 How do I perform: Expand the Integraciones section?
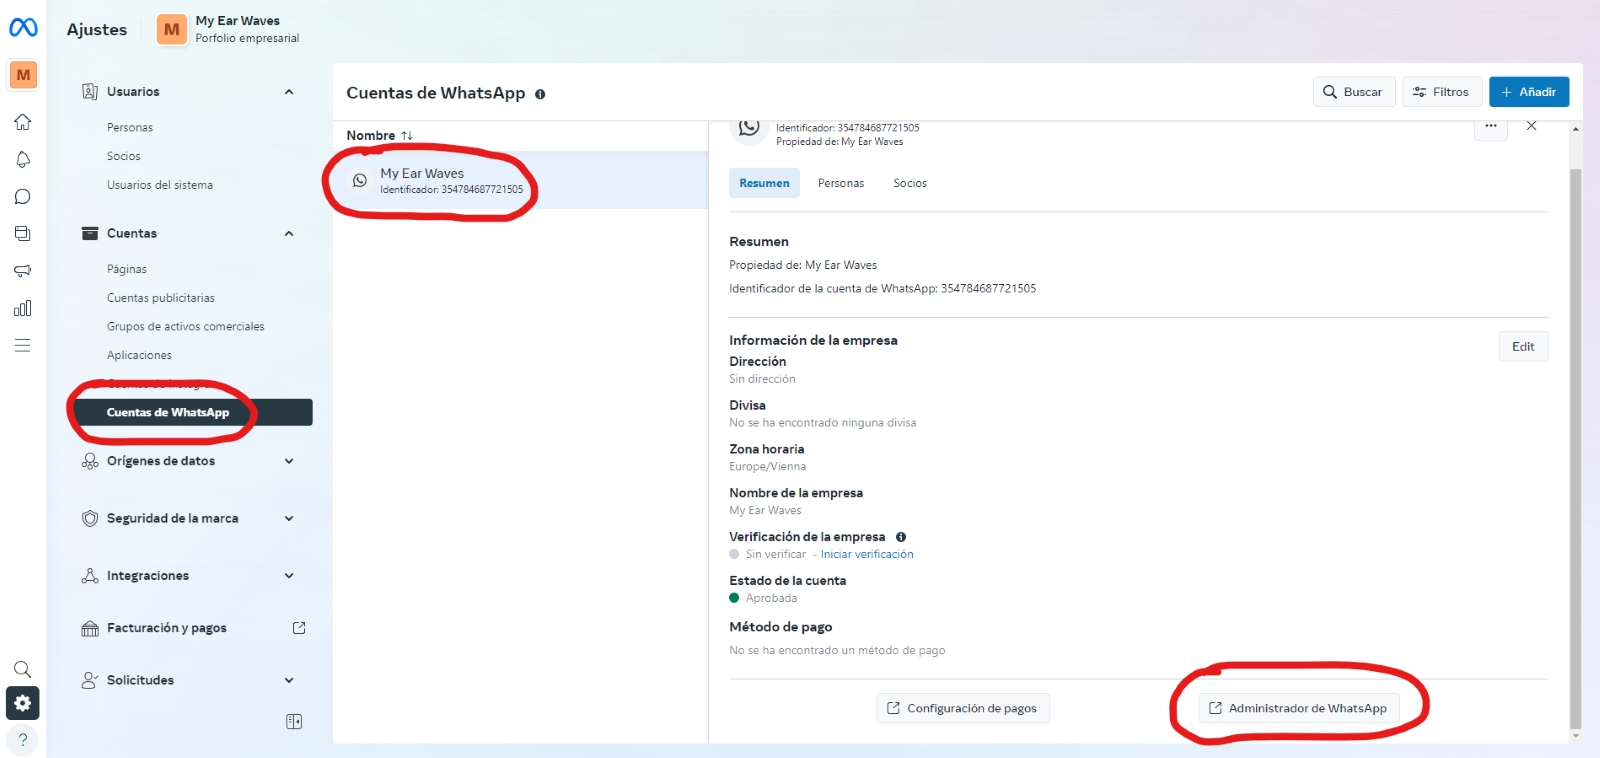[x=289, y=576]
